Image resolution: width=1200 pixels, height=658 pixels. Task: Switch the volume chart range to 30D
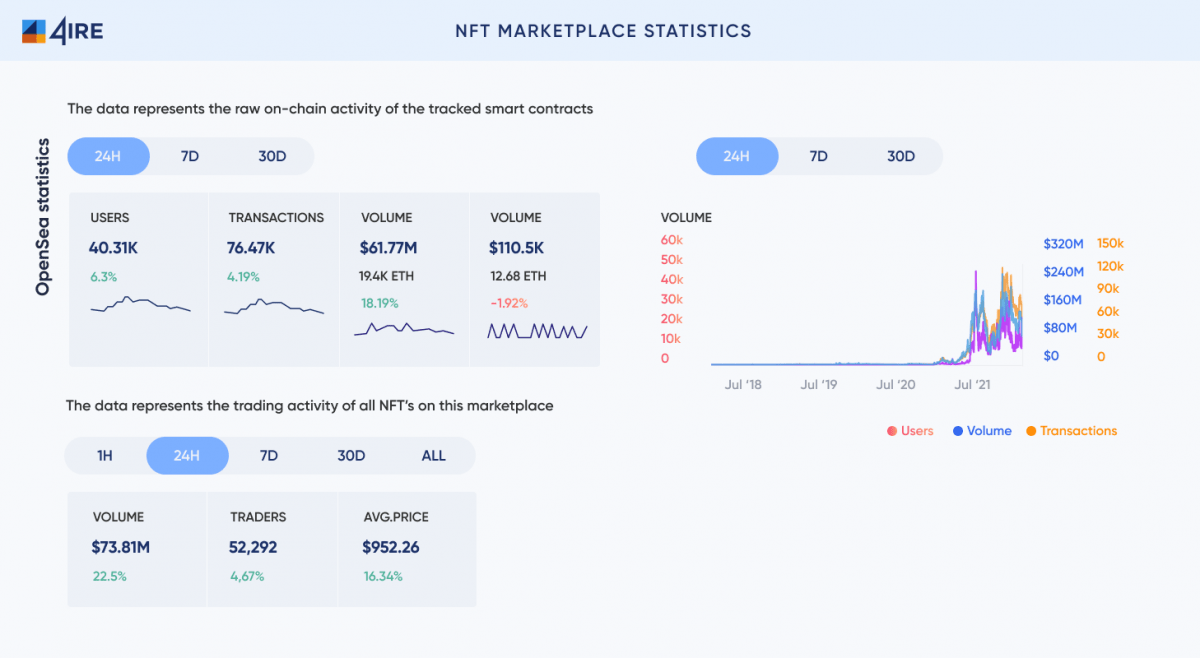(901, 157)
